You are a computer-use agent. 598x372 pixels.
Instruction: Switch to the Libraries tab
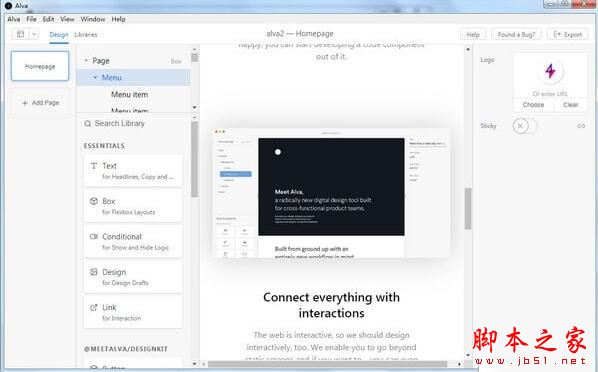(86, 35)
